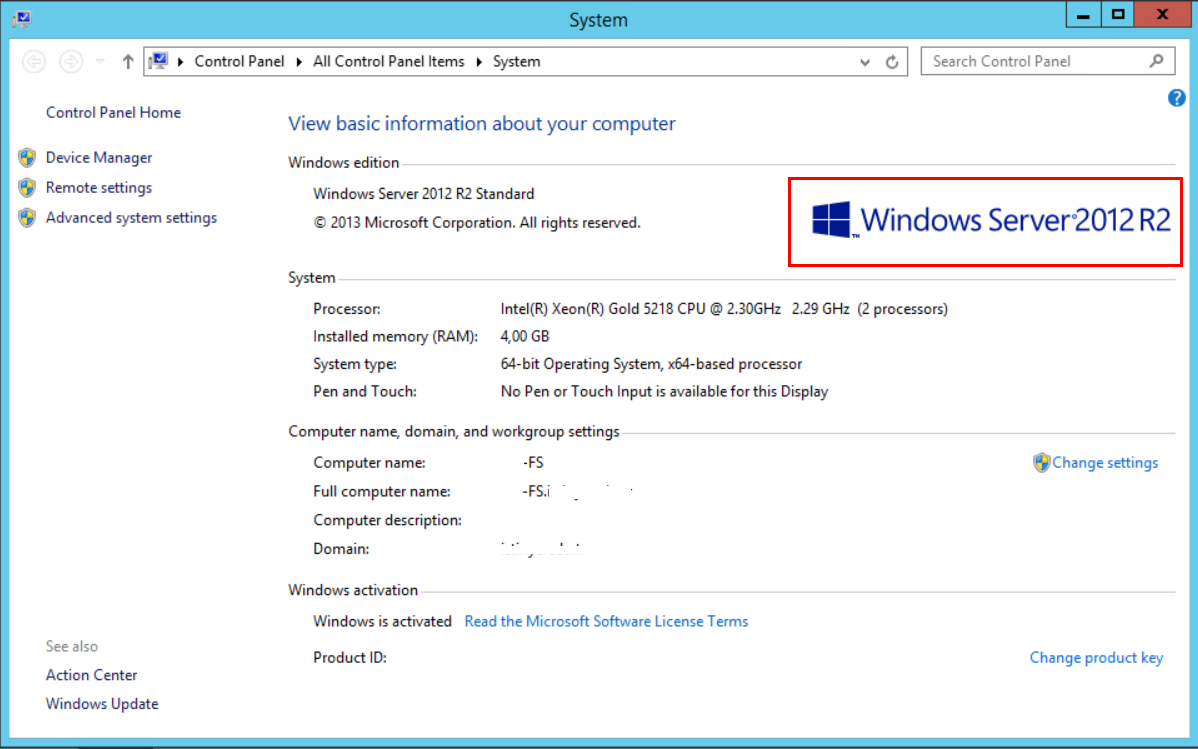Viewport: 1198px width, 749px height.
Task: Click Change settings link
Action: (x=1105, y=462)
